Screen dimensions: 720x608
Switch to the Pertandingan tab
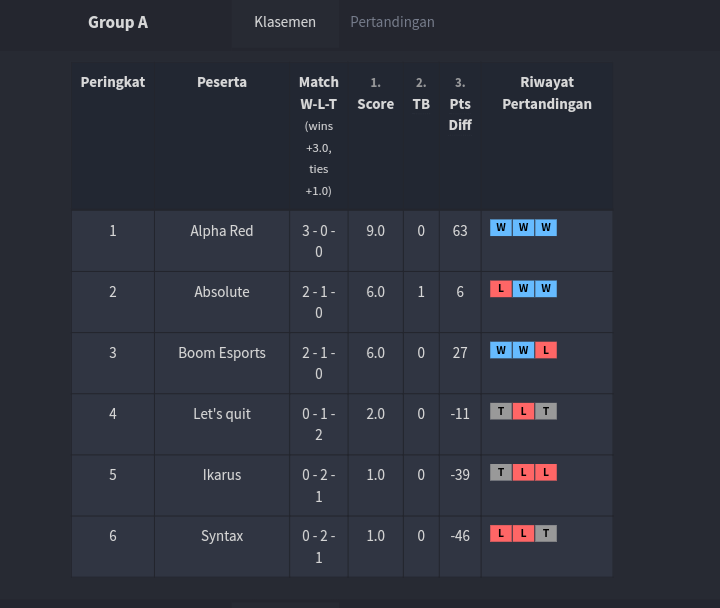pos(392,22)
